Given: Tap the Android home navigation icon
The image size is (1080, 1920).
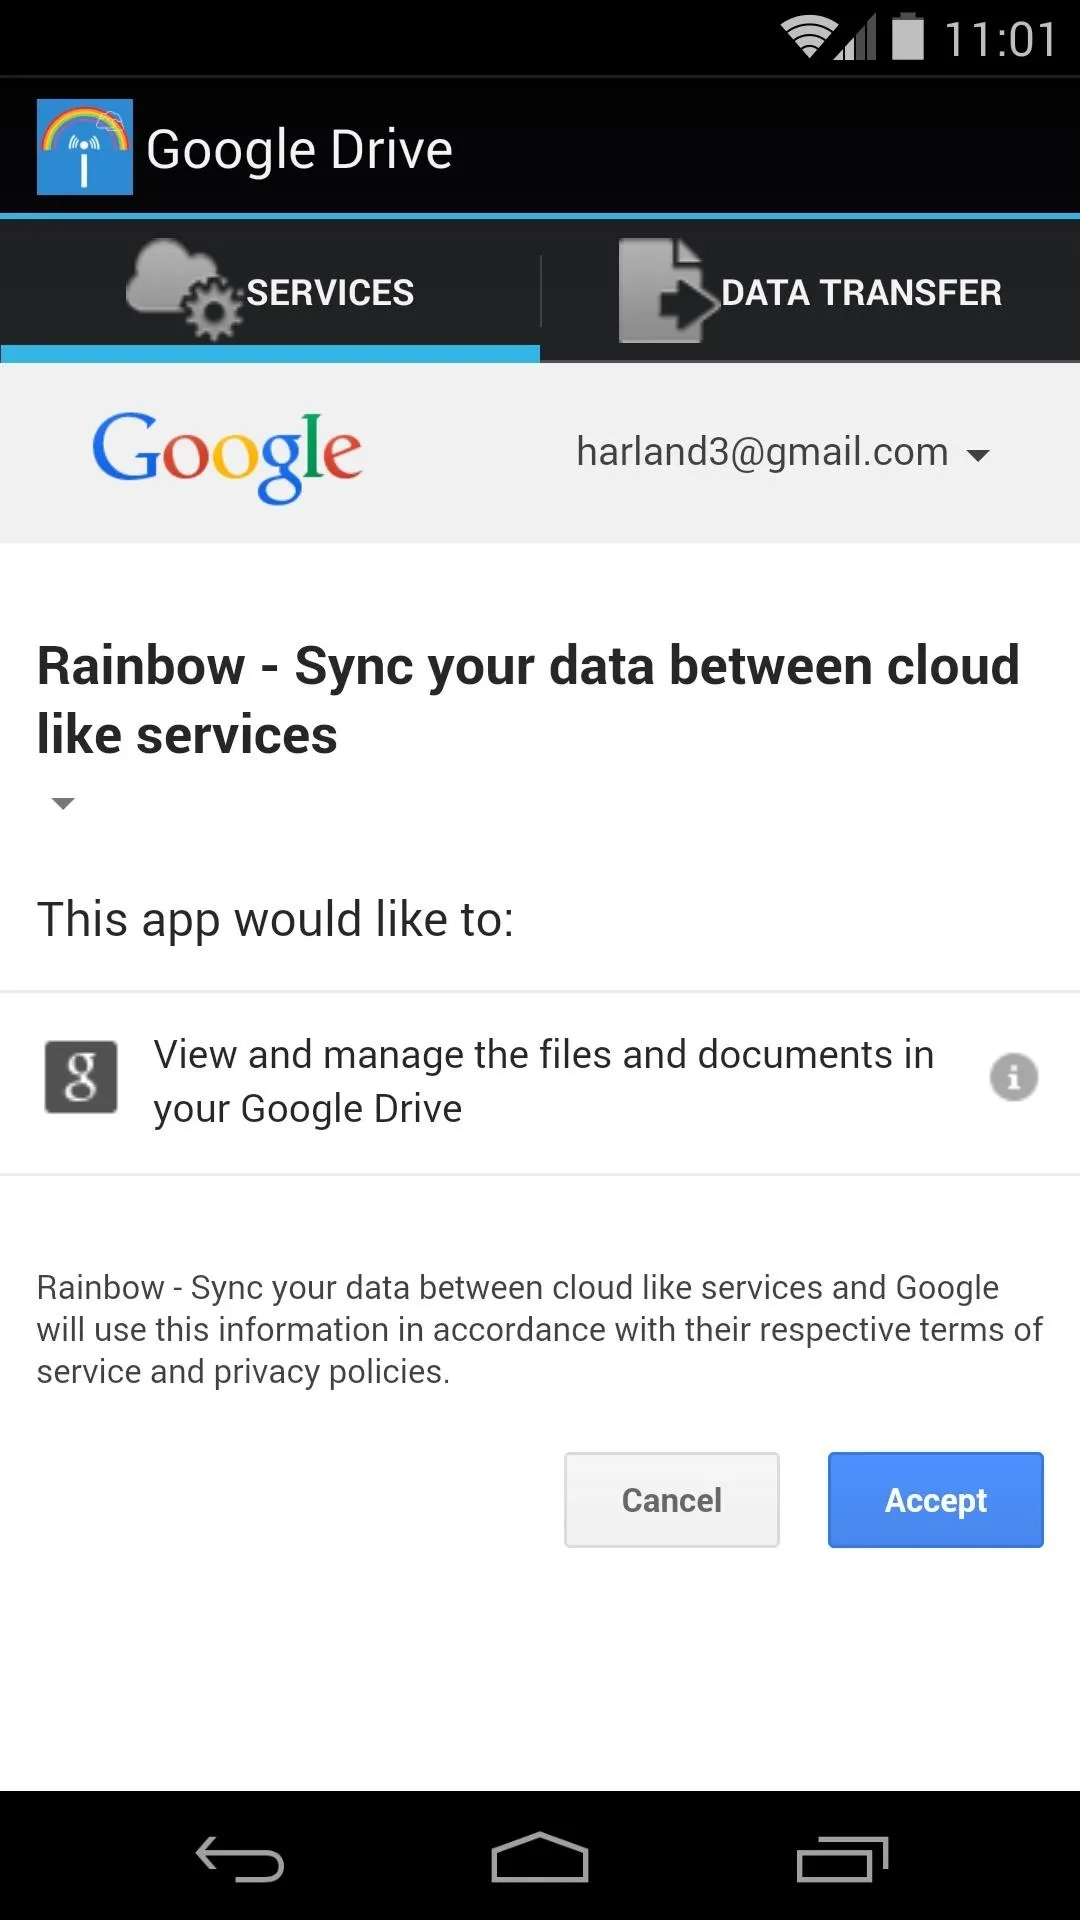Looking at the screenshot, I should pos(540,1857).
